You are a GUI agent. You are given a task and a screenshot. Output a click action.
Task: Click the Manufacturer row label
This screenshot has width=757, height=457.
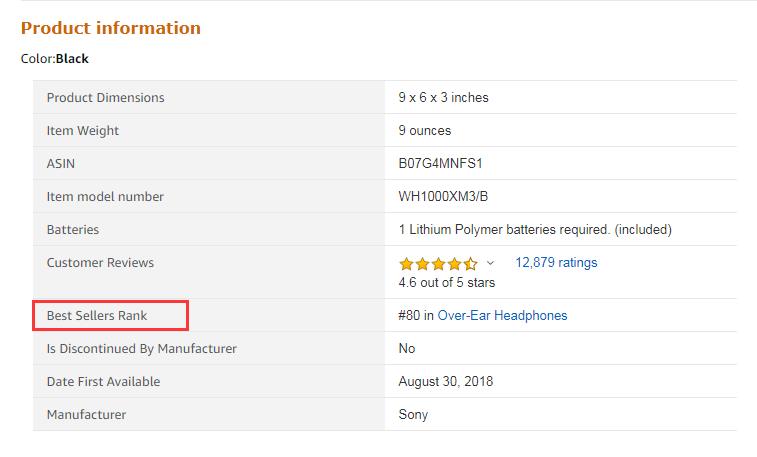coord(86,414)
